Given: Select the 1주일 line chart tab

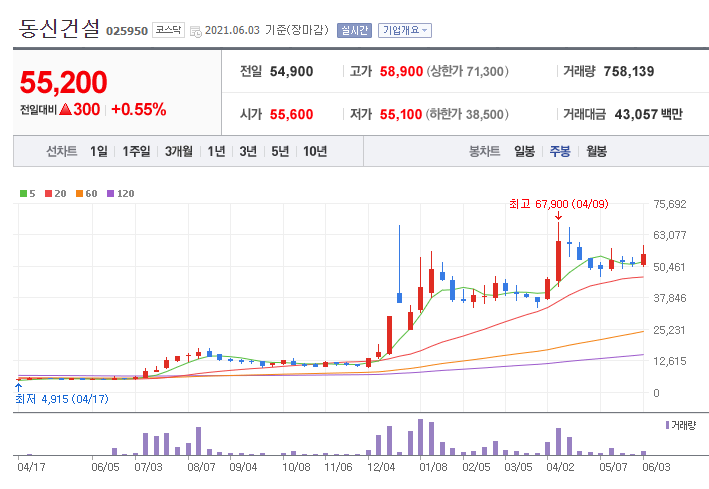Looking at the screenshot, I should coord(136,151).
